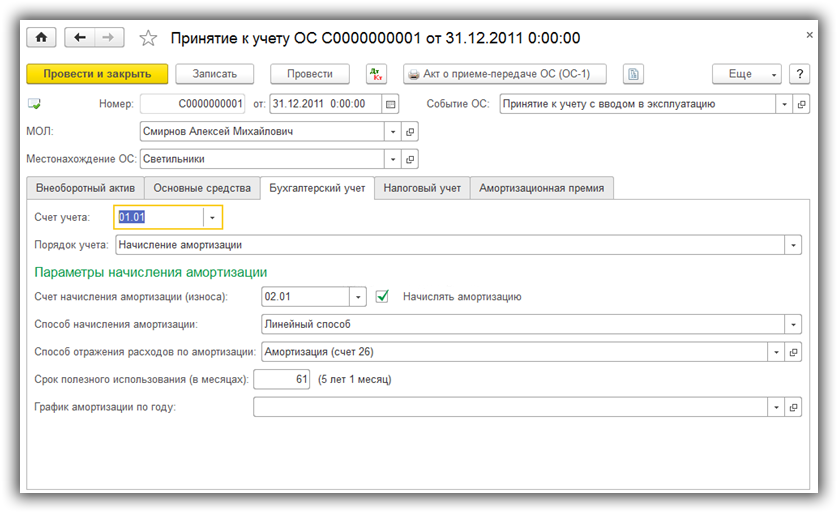The height and width of the screenshot is (513, 838).
Task: Expand the Счет учета 01.01 dropdown
Action: click(x=212, y=217)
